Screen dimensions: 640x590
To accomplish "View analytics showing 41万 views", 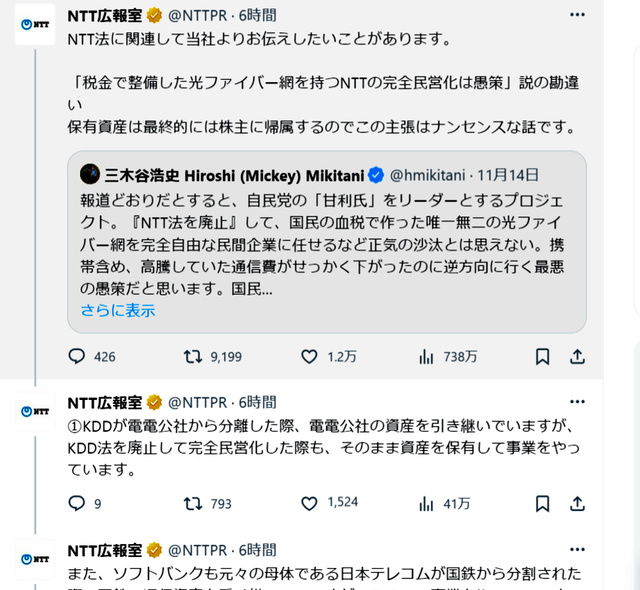I will pyautogui.click(x=426, y=503).
